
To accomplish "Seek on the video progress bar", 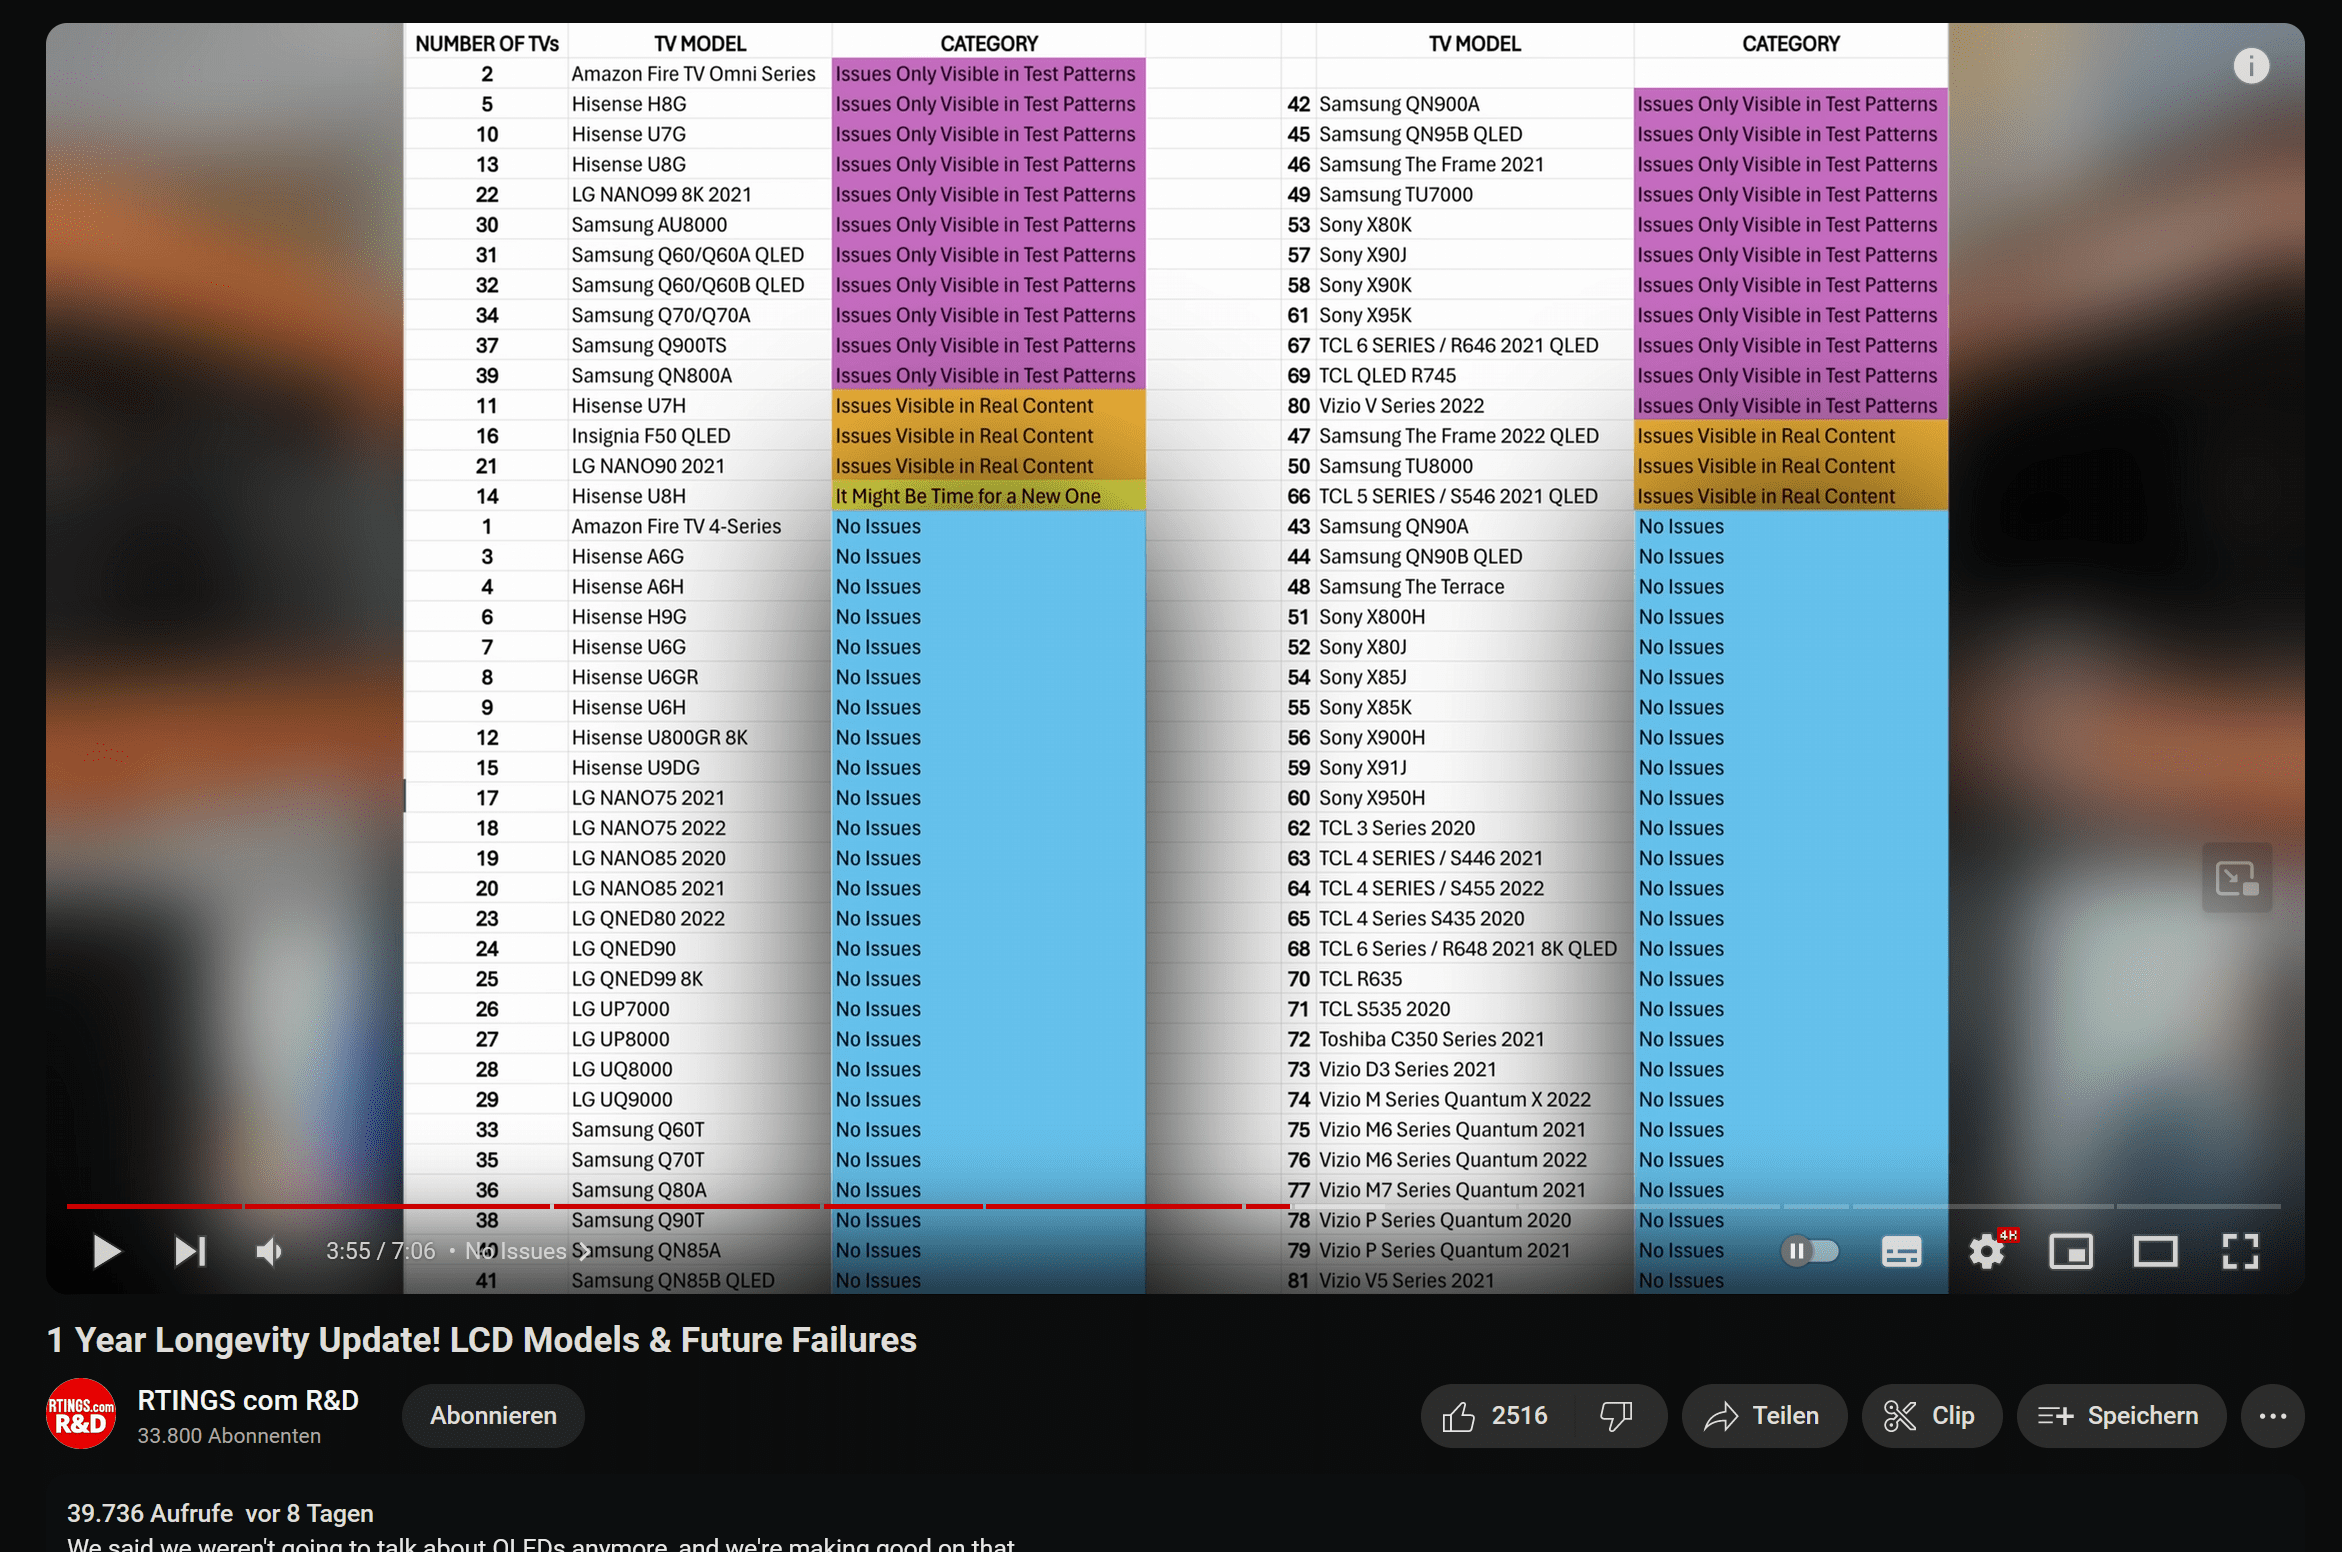I will tap(1173, 1206).
